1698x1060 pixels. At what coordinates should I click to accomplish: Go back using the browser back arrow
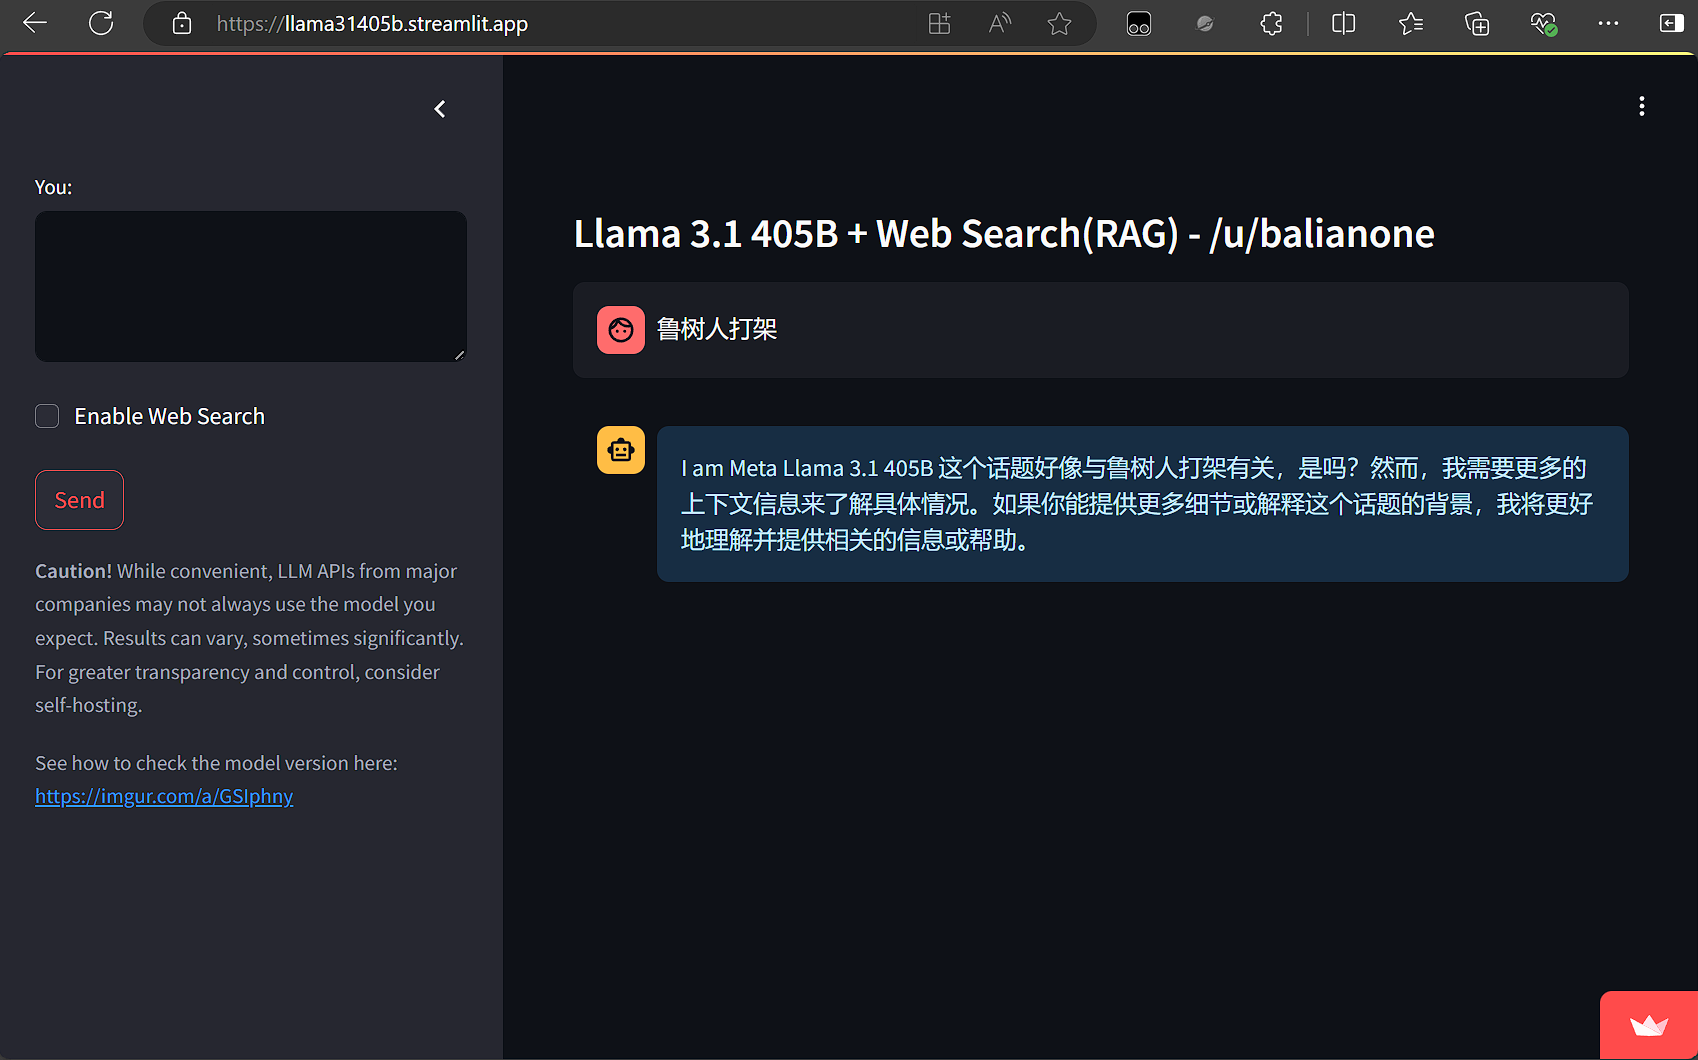click(35, 23)
